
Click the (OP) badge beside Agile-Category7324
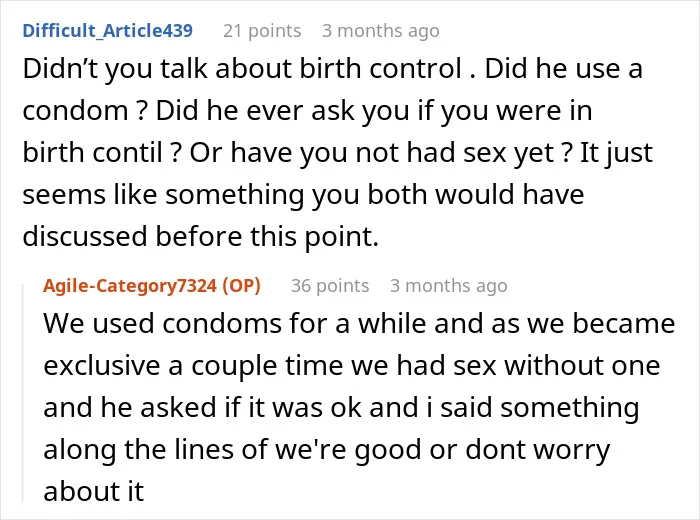pos(242,286)
